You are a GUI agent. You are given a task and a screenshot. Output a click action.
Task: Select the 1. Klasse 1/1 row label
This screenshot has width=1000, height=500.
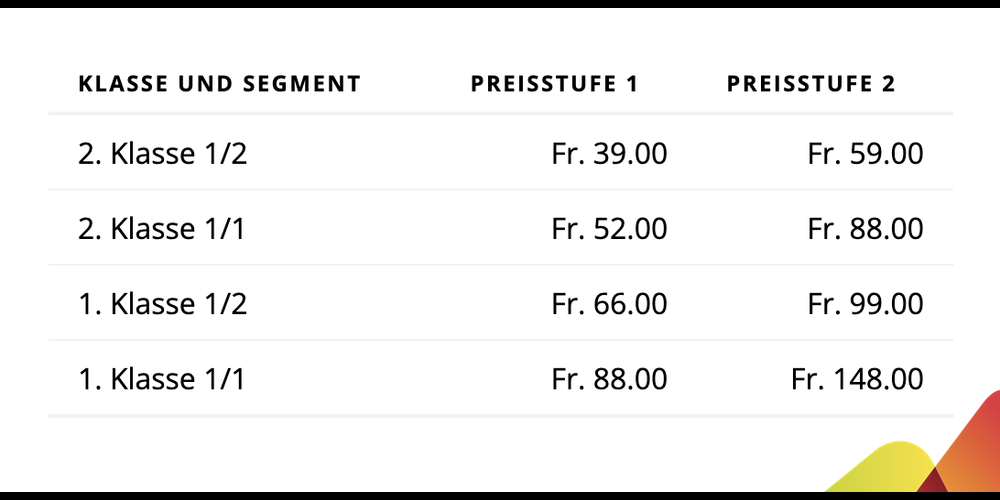162,379
